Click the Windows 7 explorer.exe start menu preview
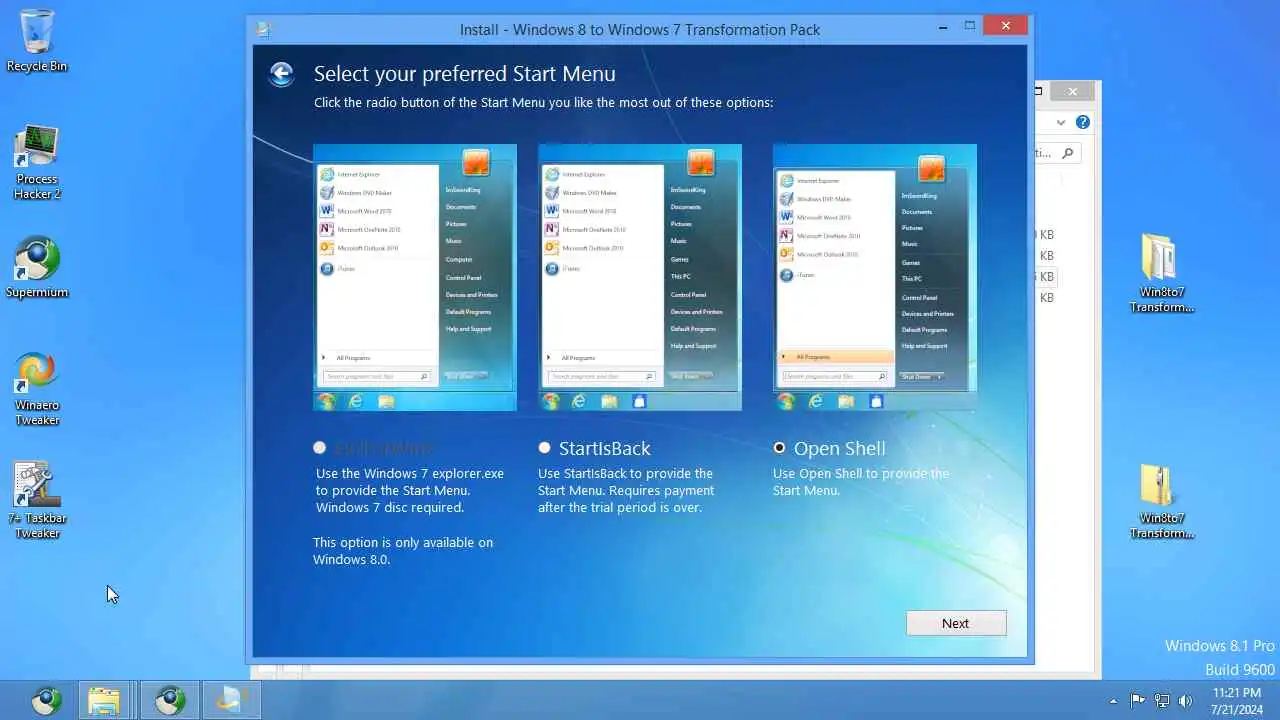The height and width of the screenshot is (720, 1280). (415, 277)
